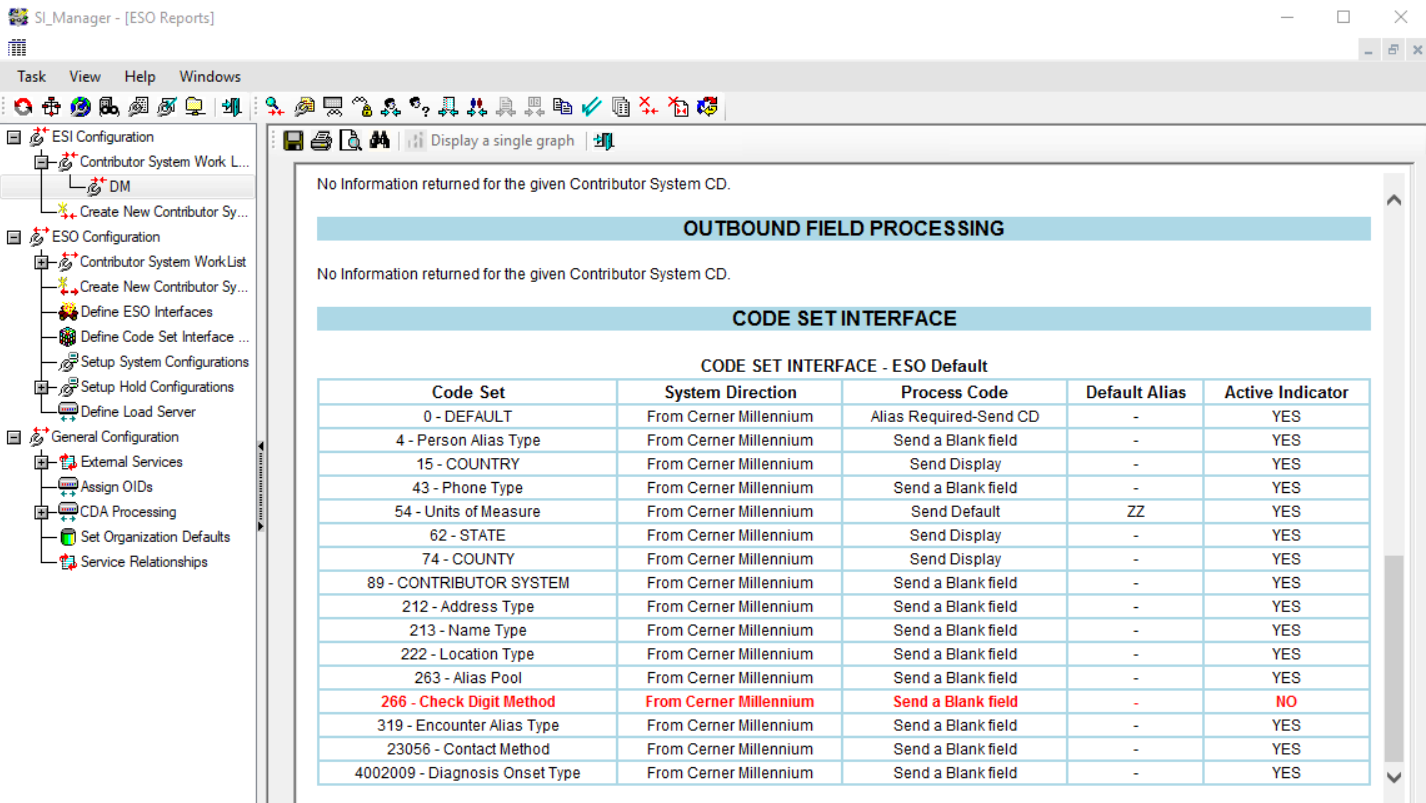Click the folder with wrench toolbar icon
This screenshot has width=1426, height=803.
(304, 107)
